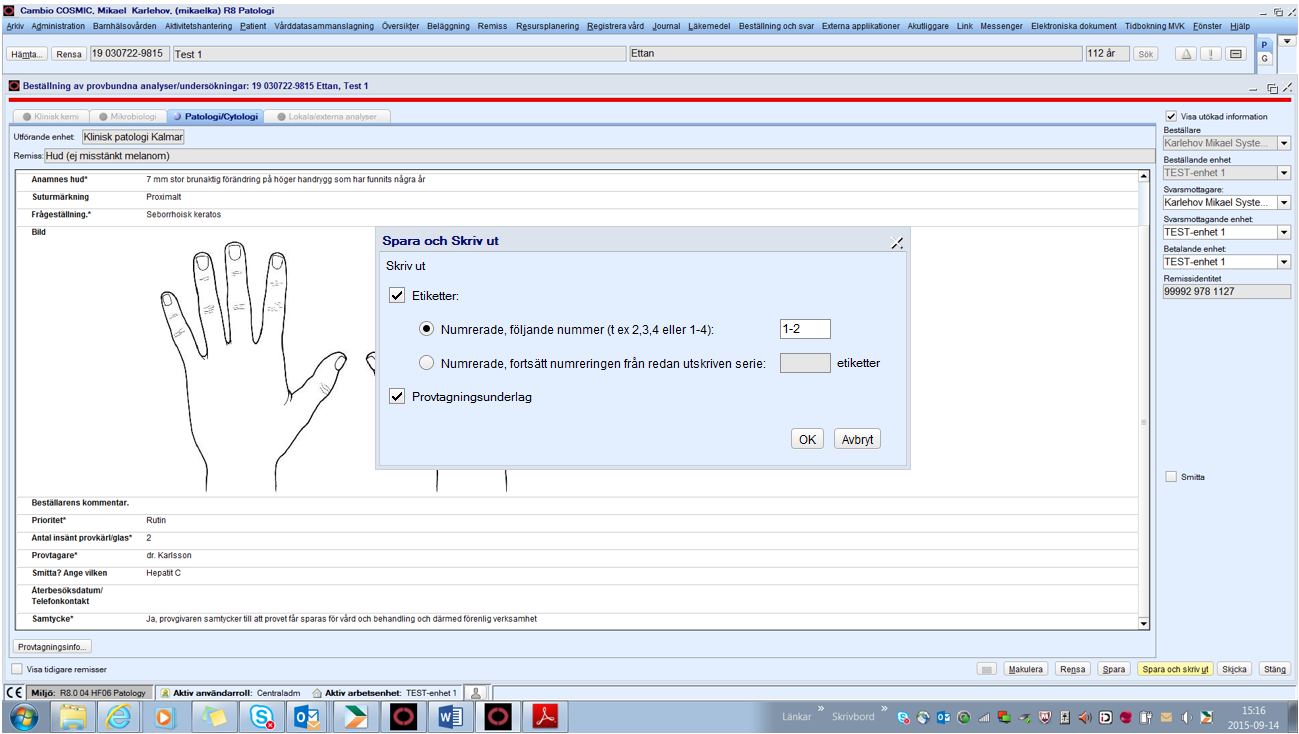Click the Provtagningsinfo... button
The width and height of the screenshot is (1299, 734).
[x=53, y=646]
